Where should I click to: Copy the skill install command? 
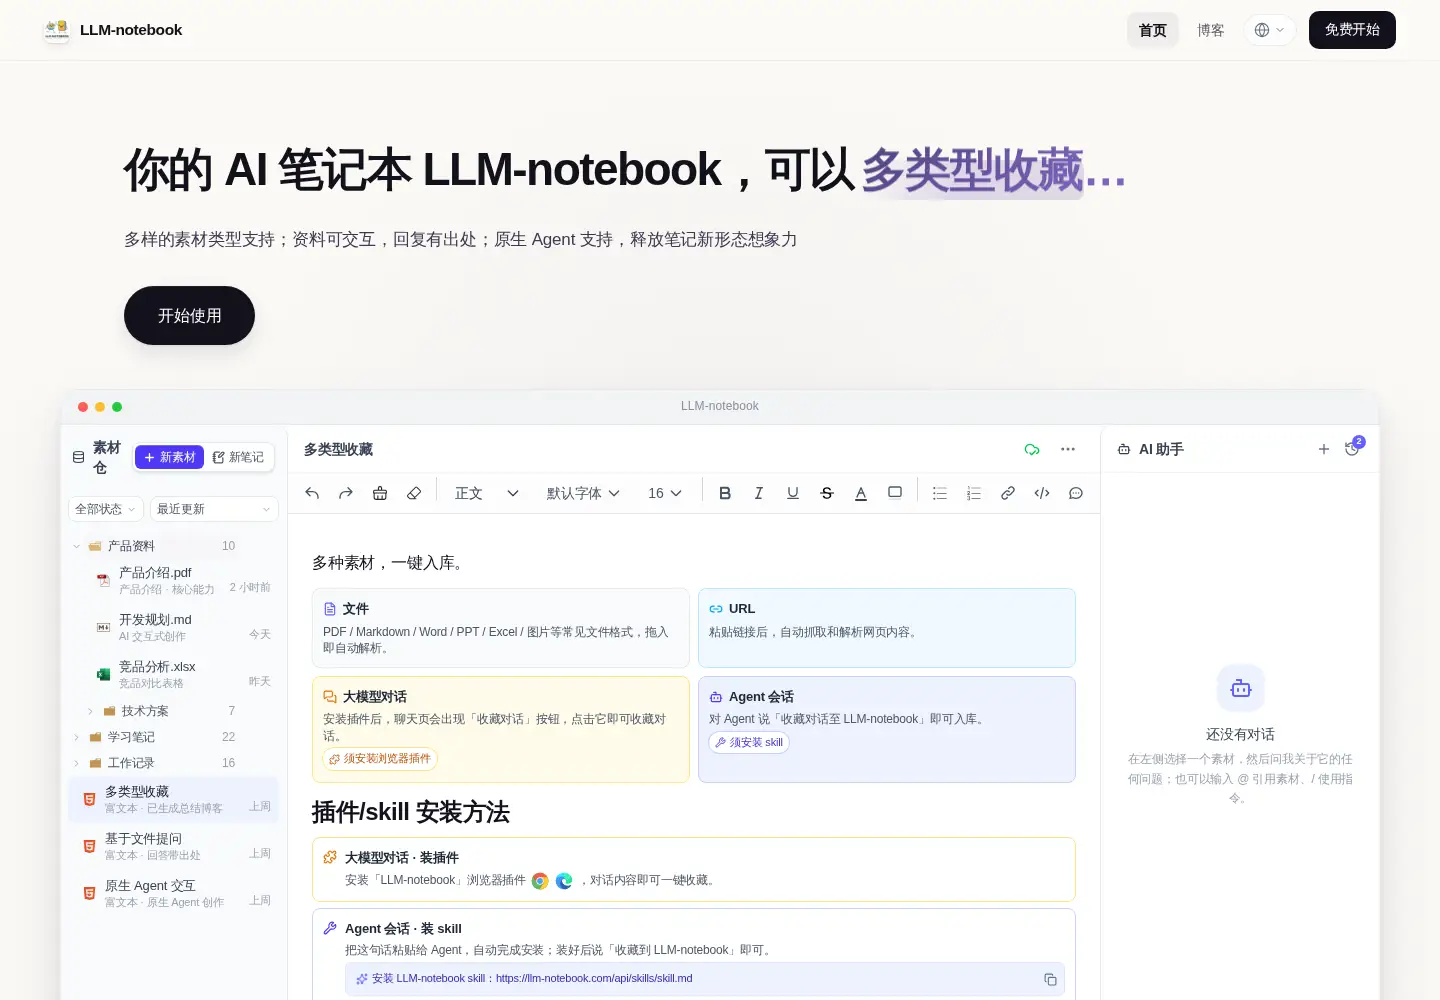[1050, 980]
